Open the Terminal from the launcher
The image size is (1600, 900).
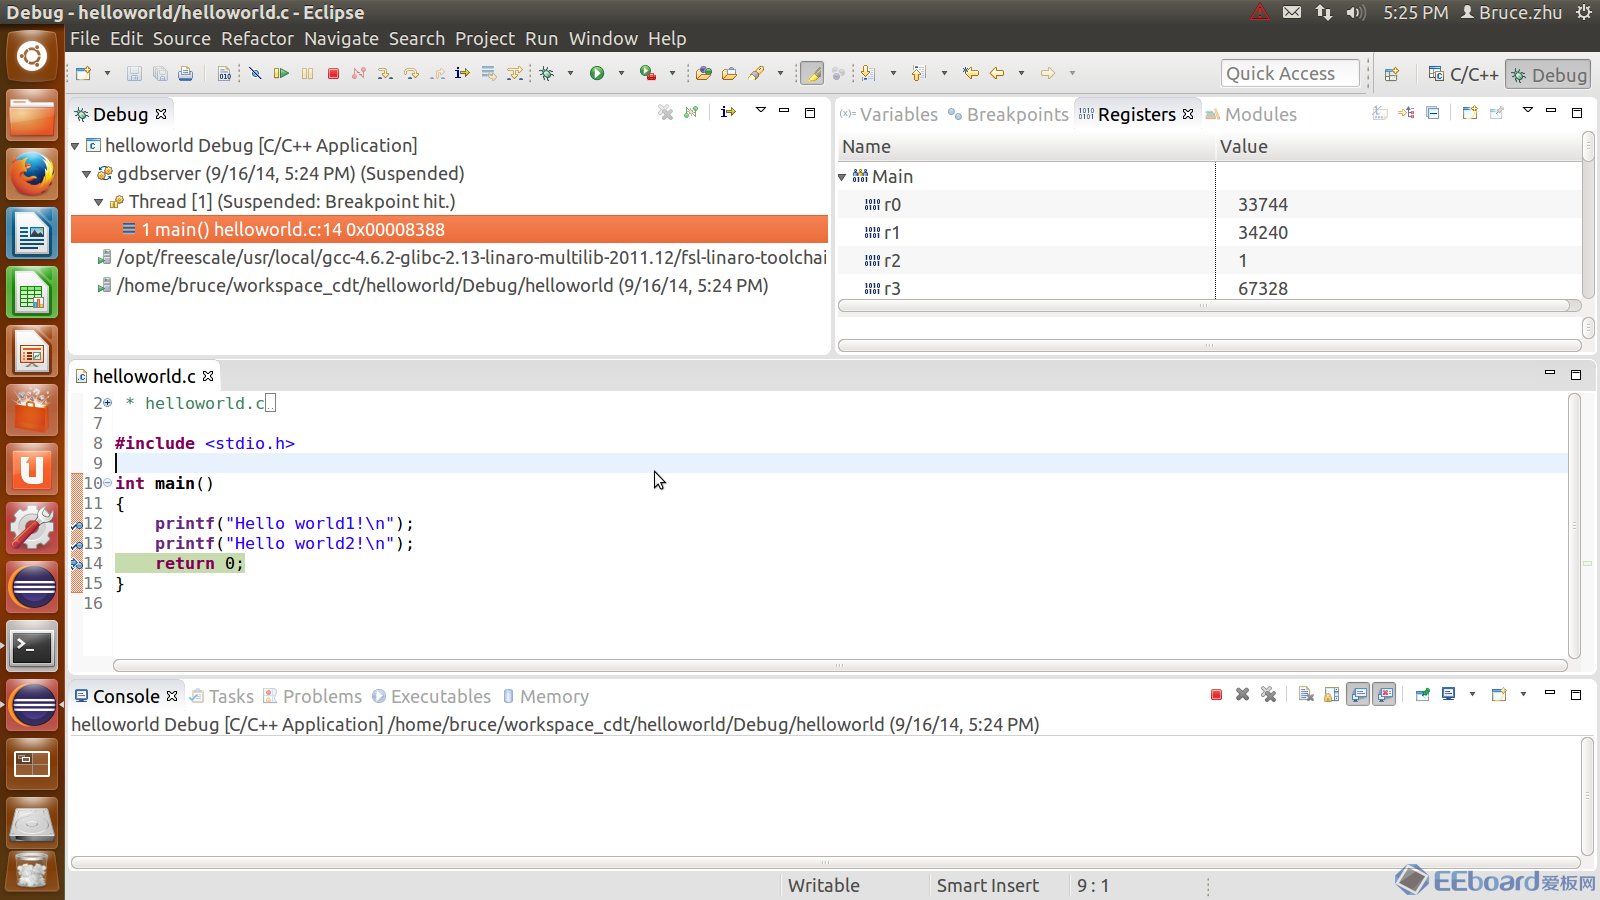pyautogui.click(x=32, y=647)
